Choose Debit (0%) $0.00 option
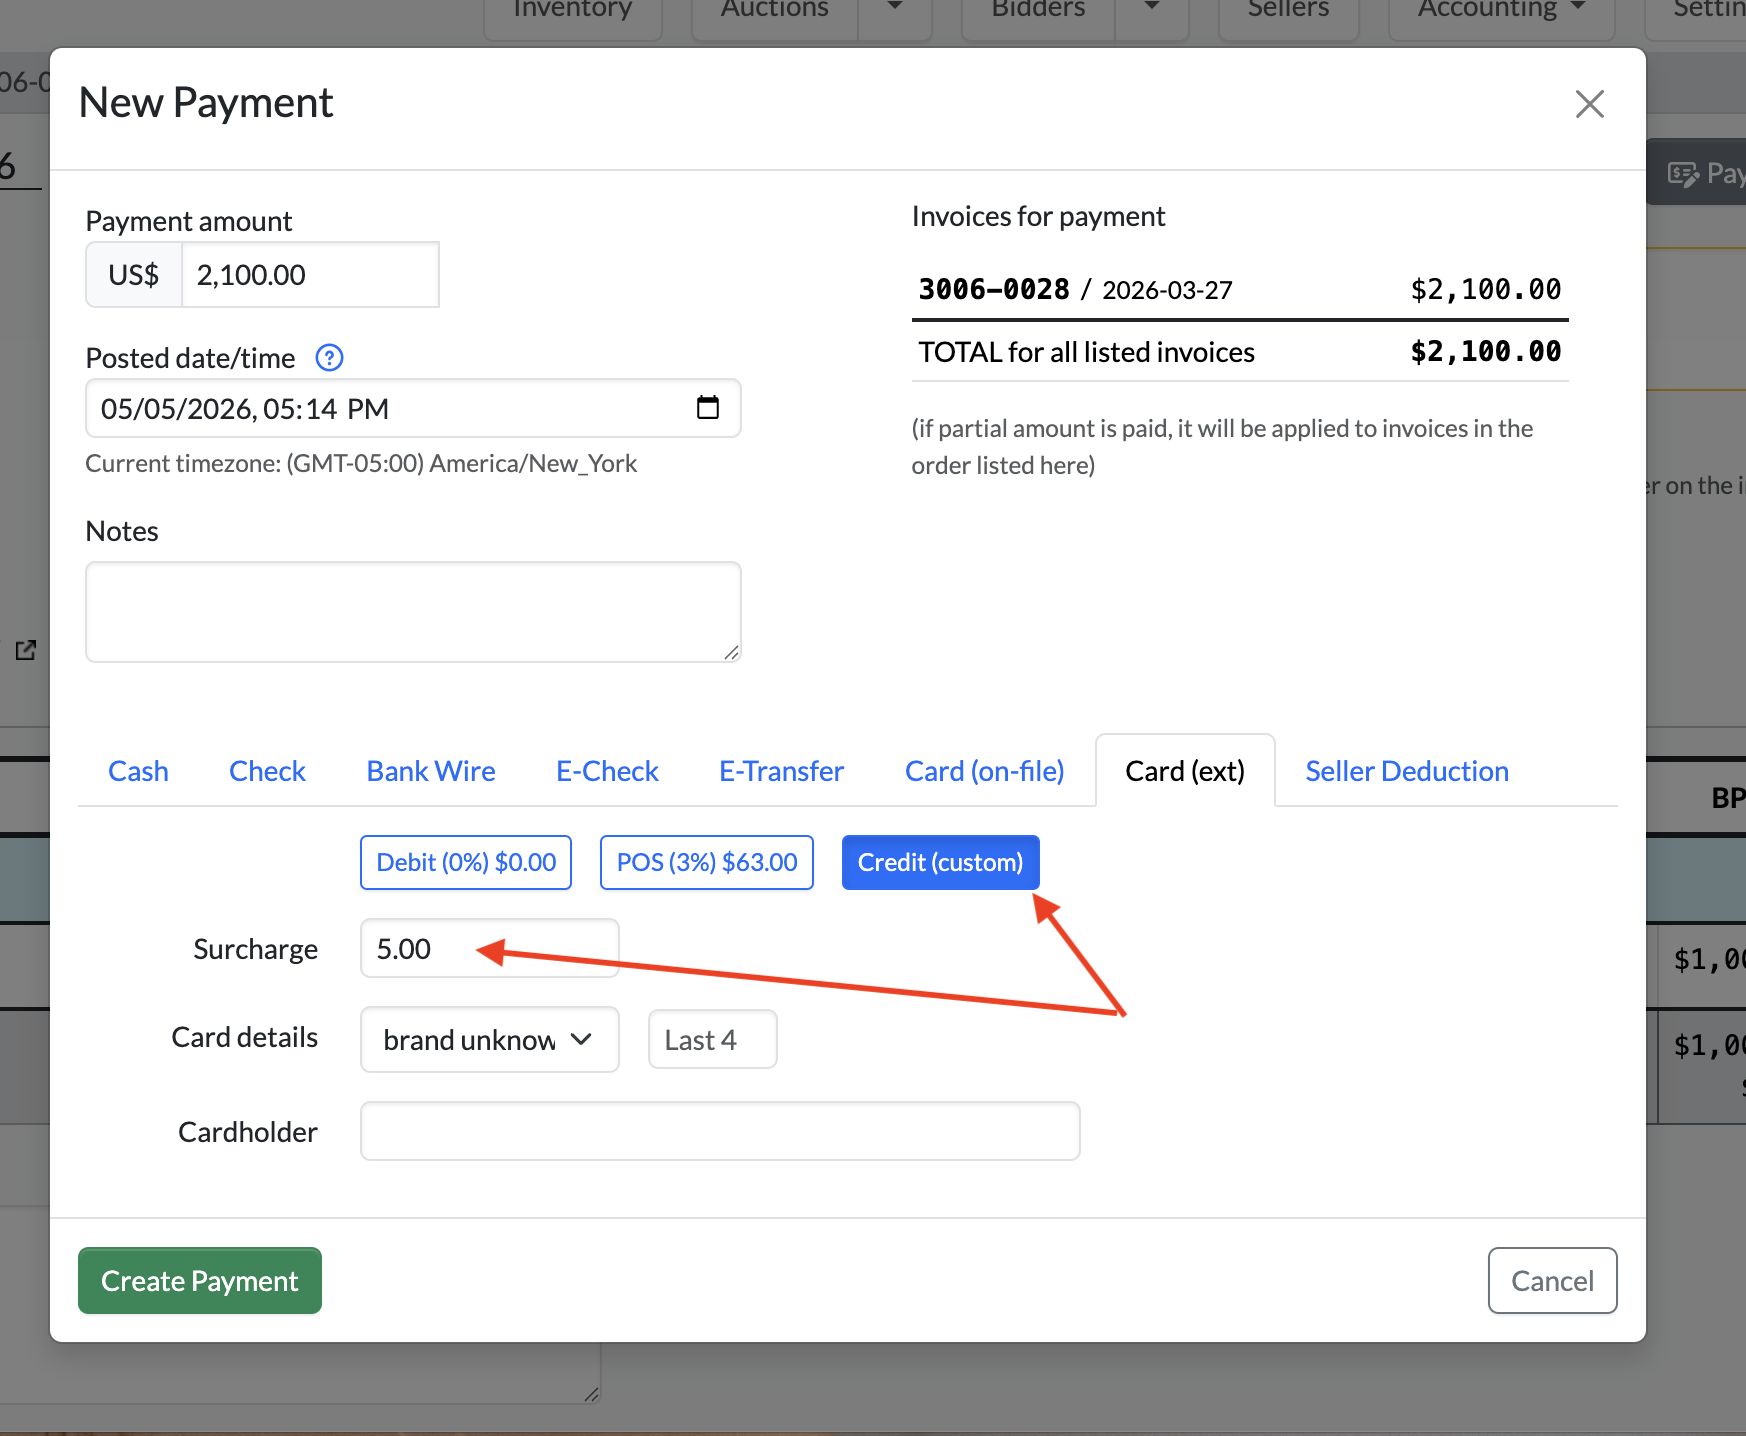1746x1436 pixels. [466, 862]
